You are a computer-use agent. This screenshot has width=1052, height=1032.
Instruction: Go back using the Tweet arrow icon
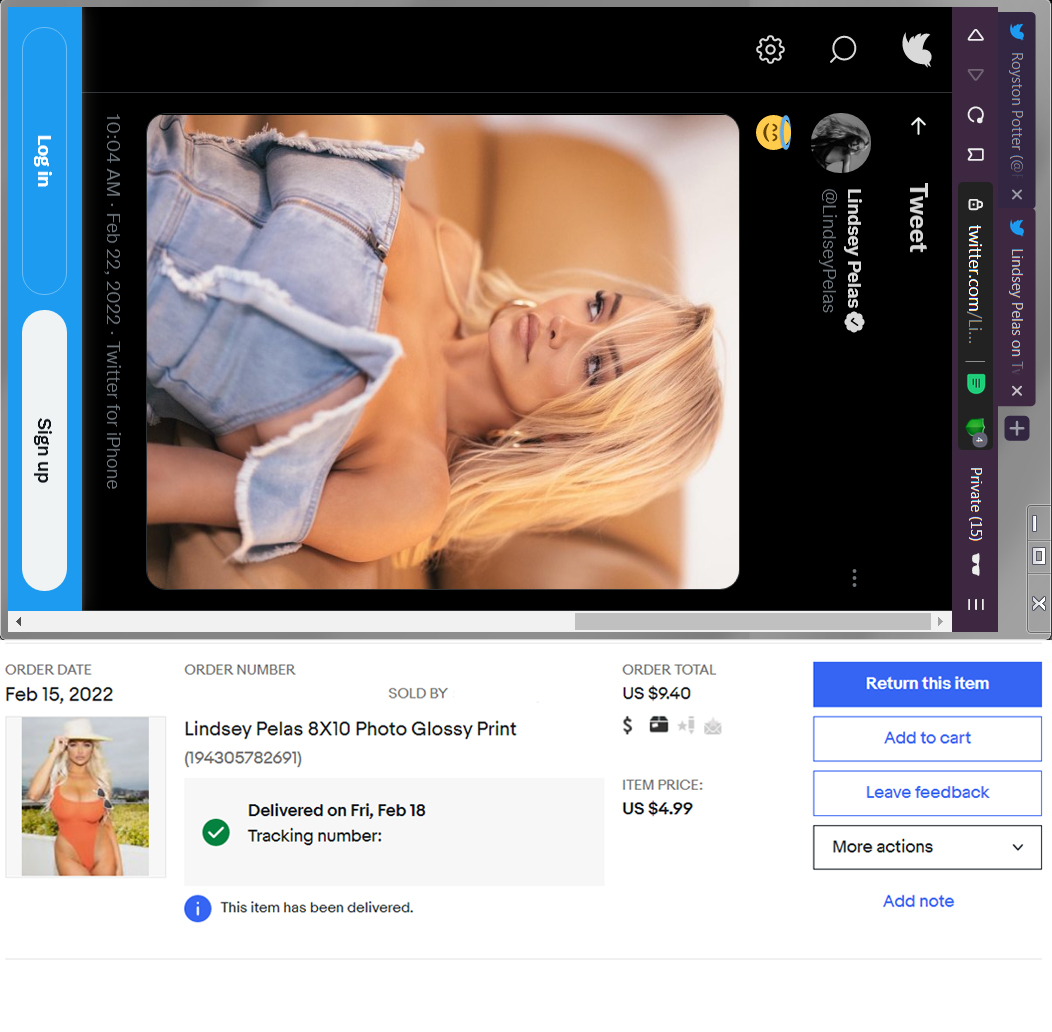pos(918,126)
